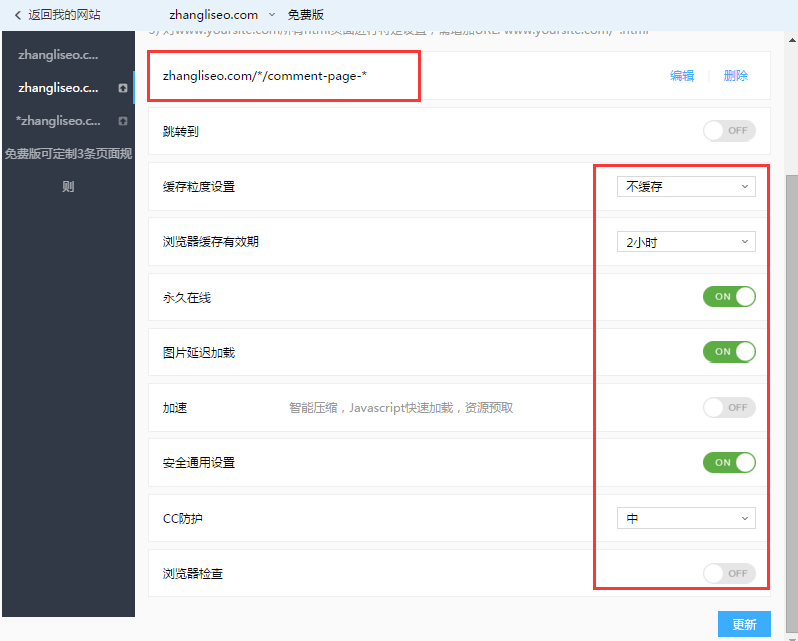Viewport: 798px width, 641px height.
Task: Click the 返回我的网站 link
Action: pyautogui.click(x=64, y=15)
